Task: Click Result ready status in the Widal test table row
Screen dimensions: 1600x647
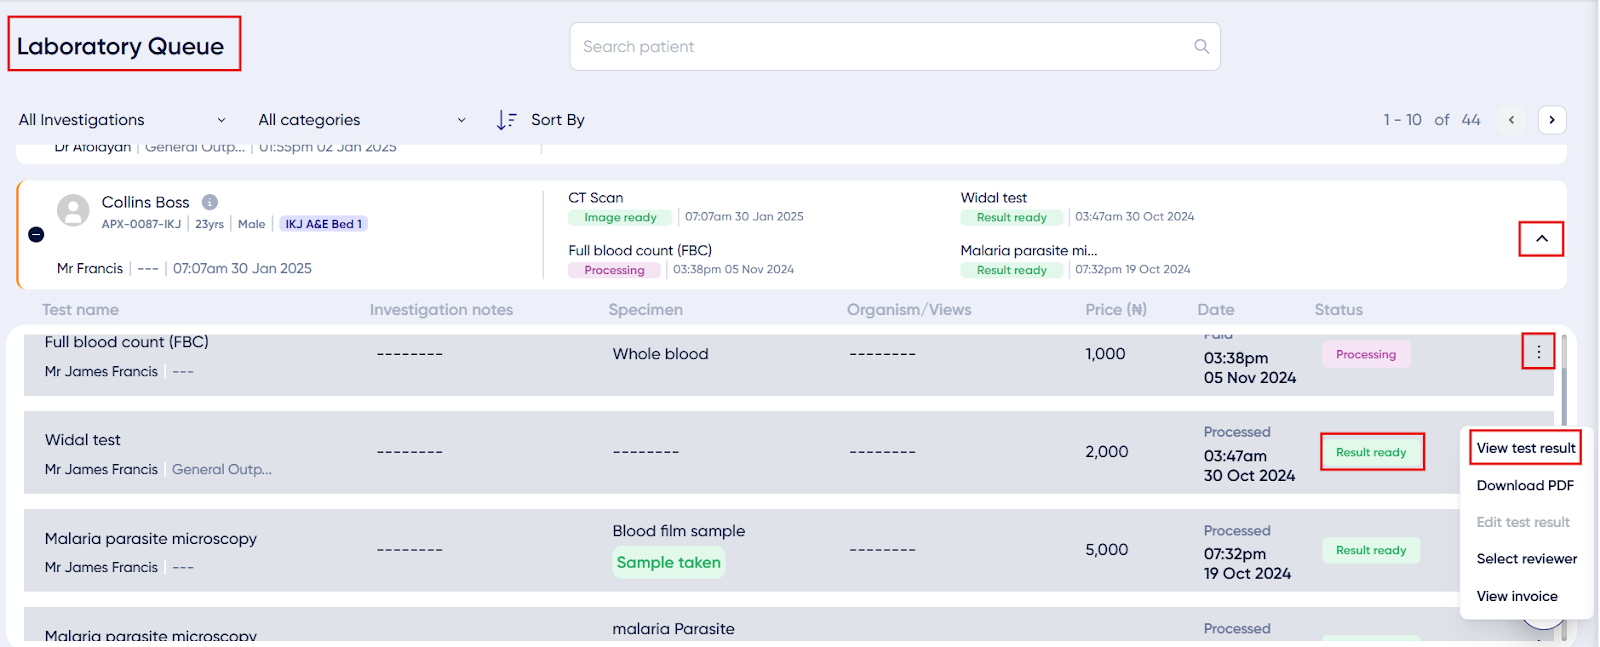Action: click(x=1371, y=452)
